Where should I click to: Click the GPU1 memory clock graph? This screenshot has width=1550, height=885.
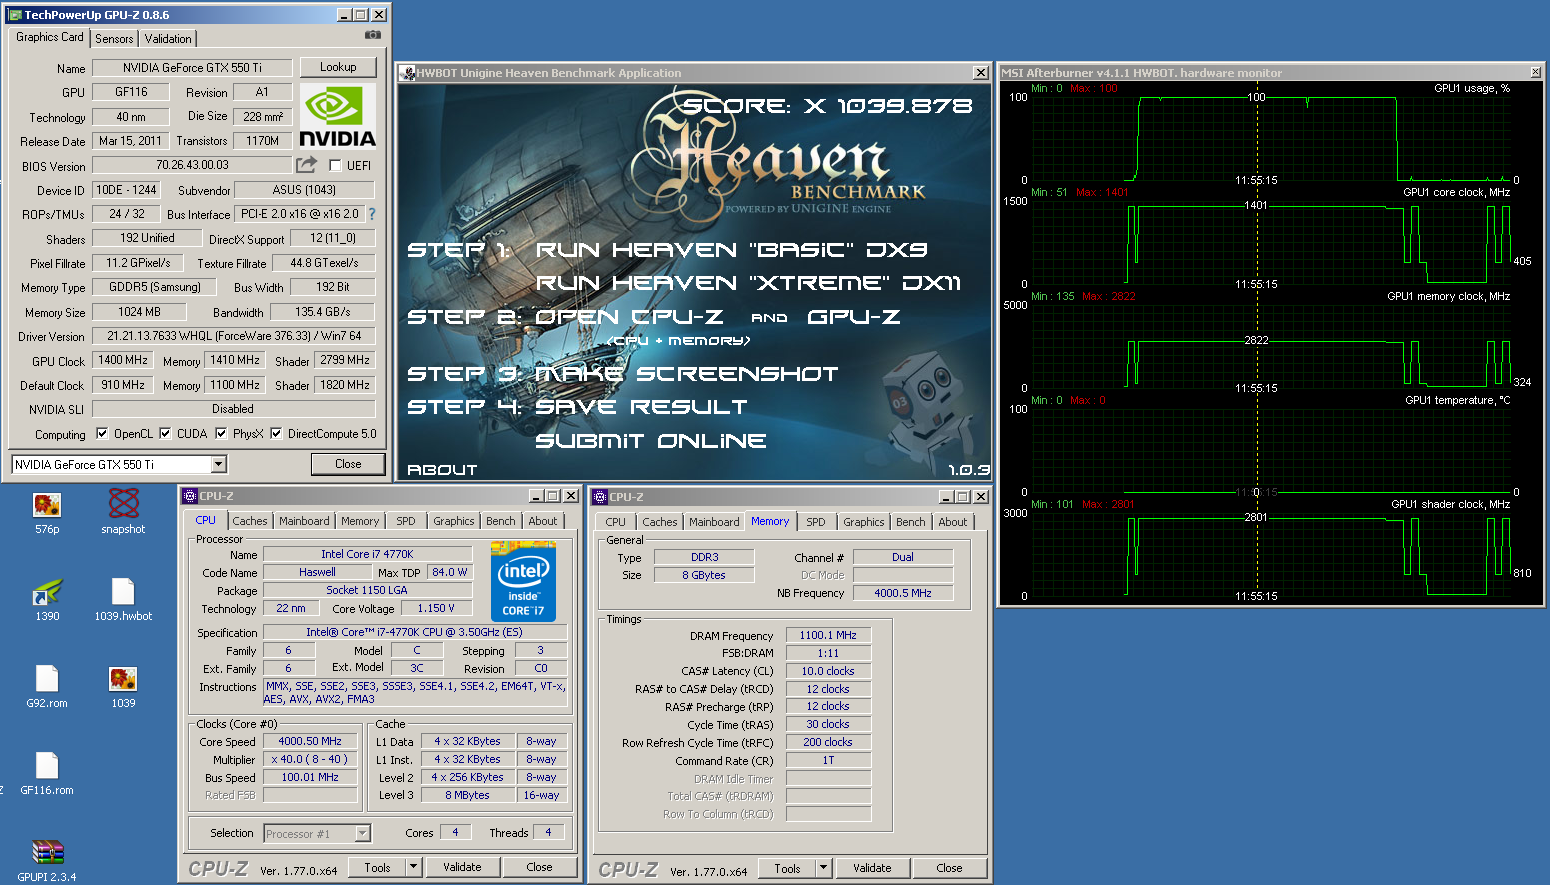[1270, 346]
